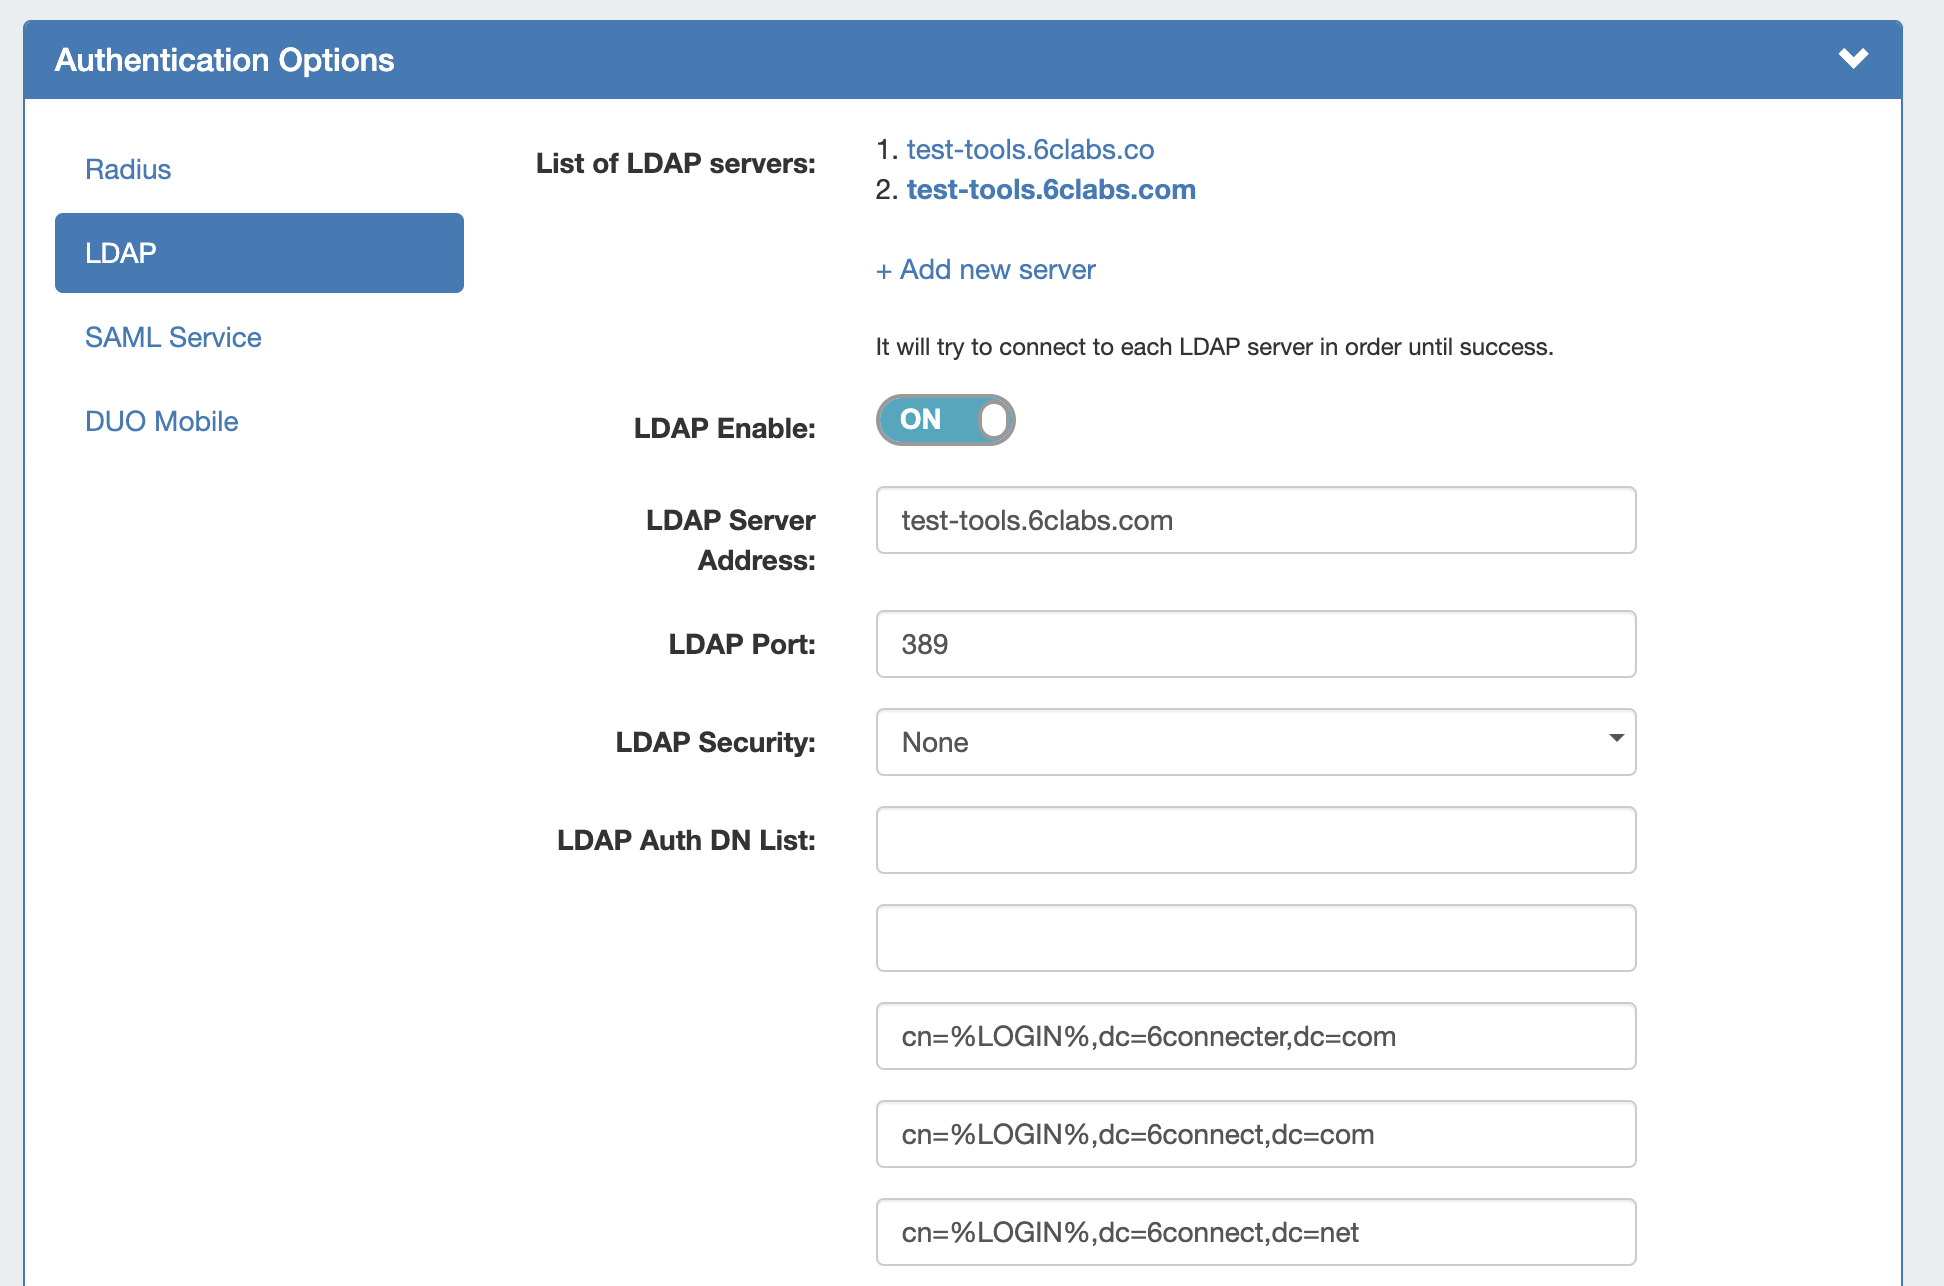Viewport: 1944px width, 1286px height.
Task: Collapse the Authentication Options panel chevron
Action: click(1853, 58)
